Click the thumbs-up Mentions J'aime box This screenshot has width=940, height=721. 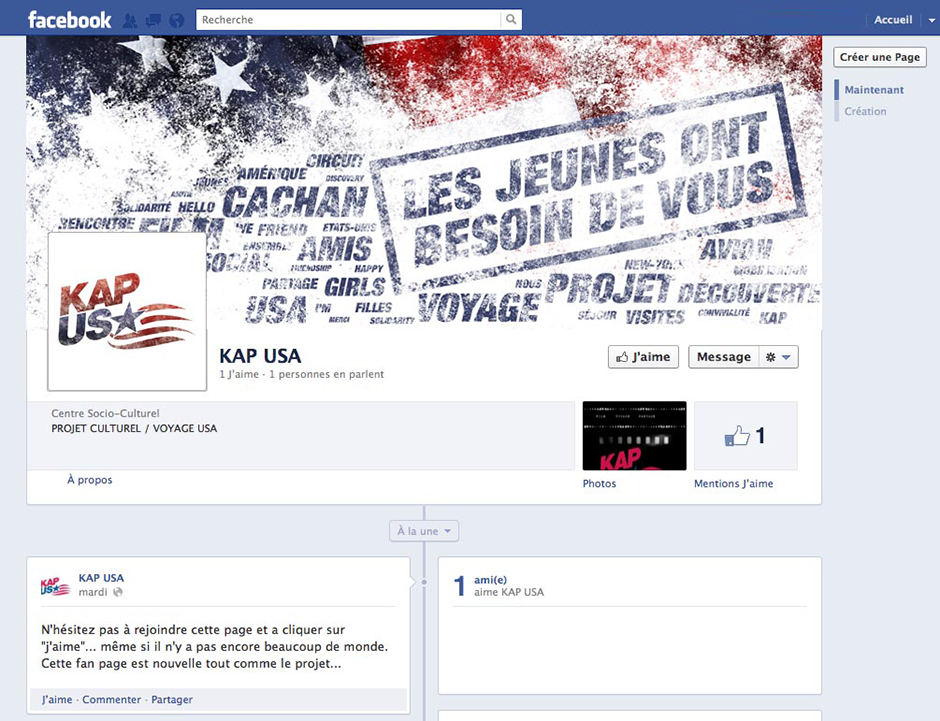746,436
